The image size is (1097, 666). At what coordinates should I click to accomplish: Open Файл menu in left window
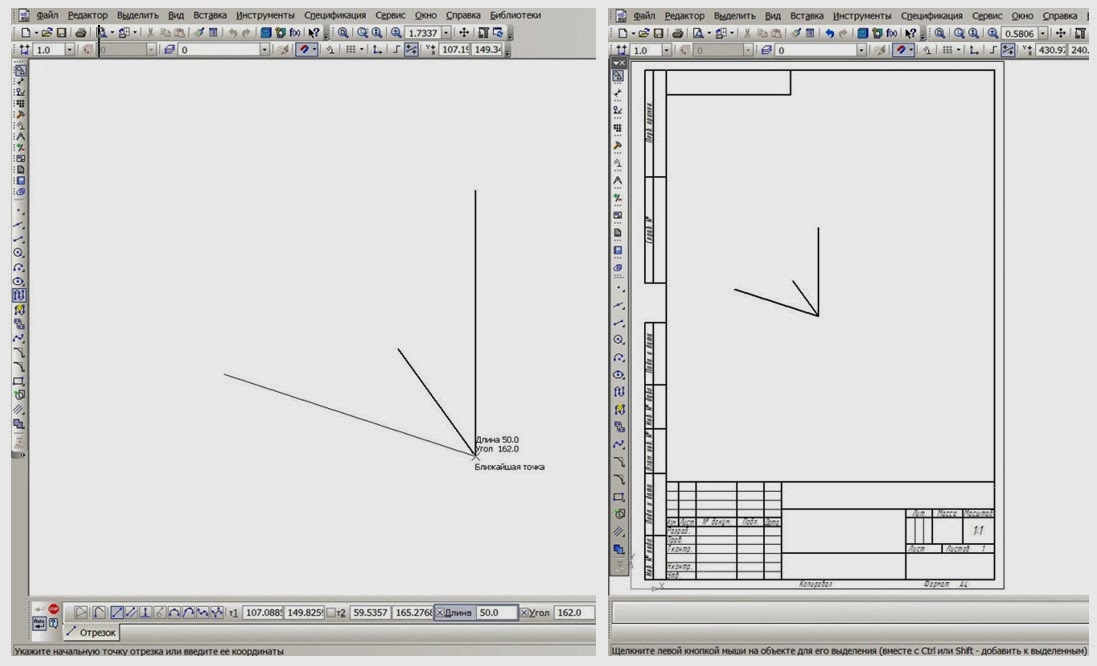point(48,15)
